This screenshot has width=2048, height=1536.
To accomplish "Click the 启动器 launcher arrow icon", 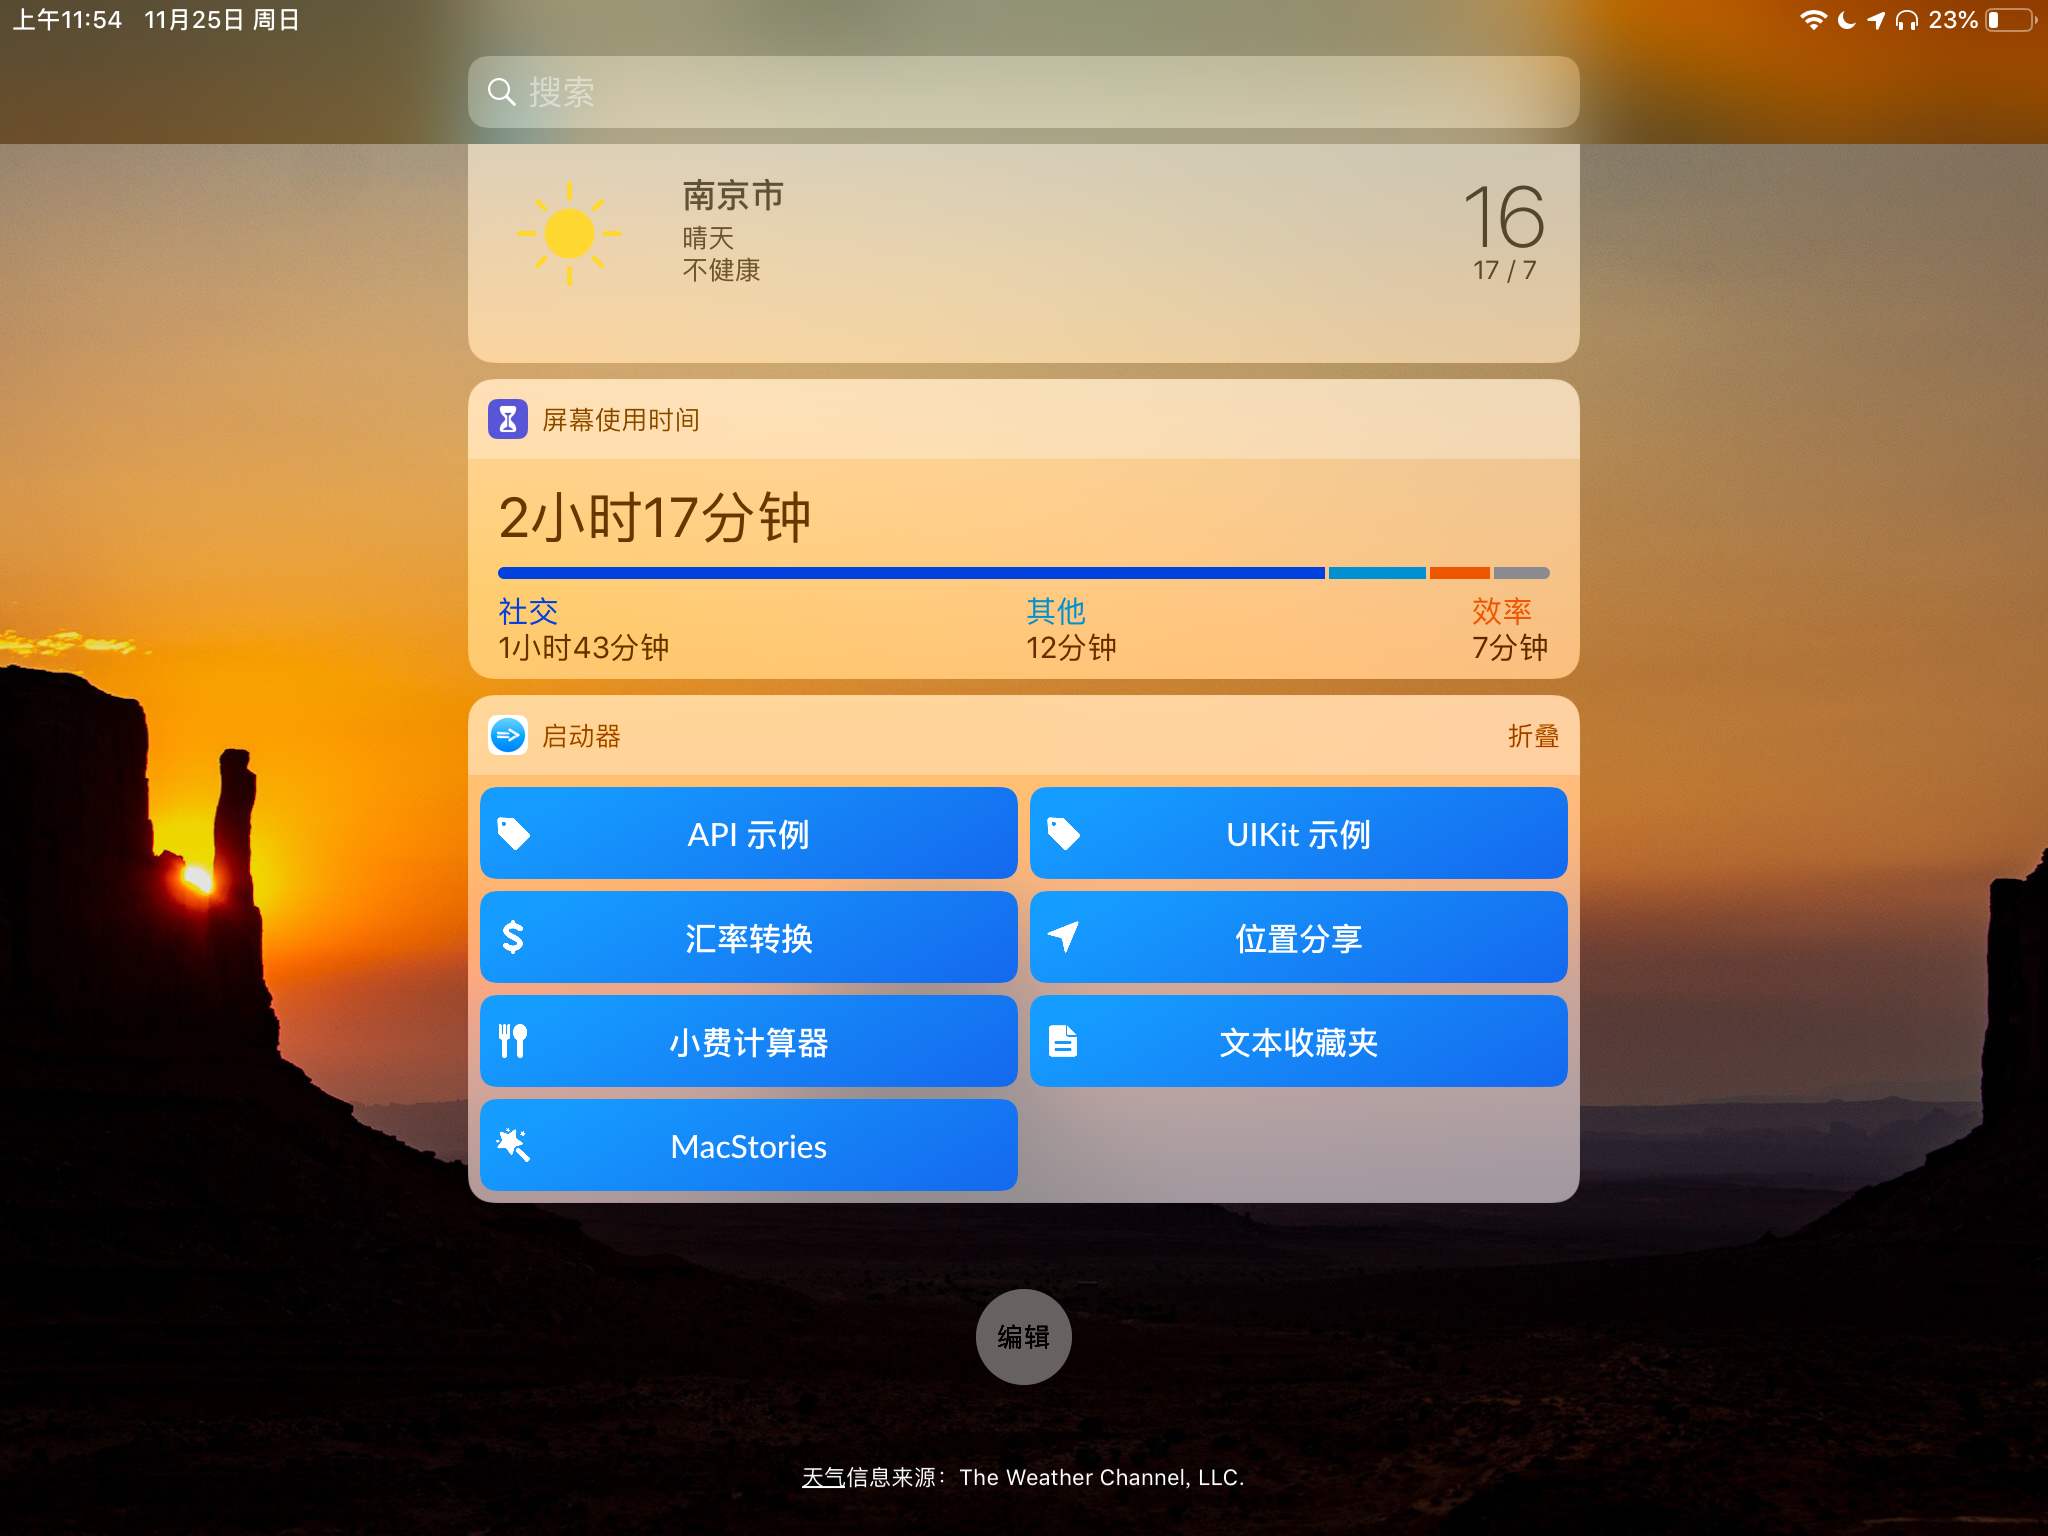I will (x=509, y=736).
